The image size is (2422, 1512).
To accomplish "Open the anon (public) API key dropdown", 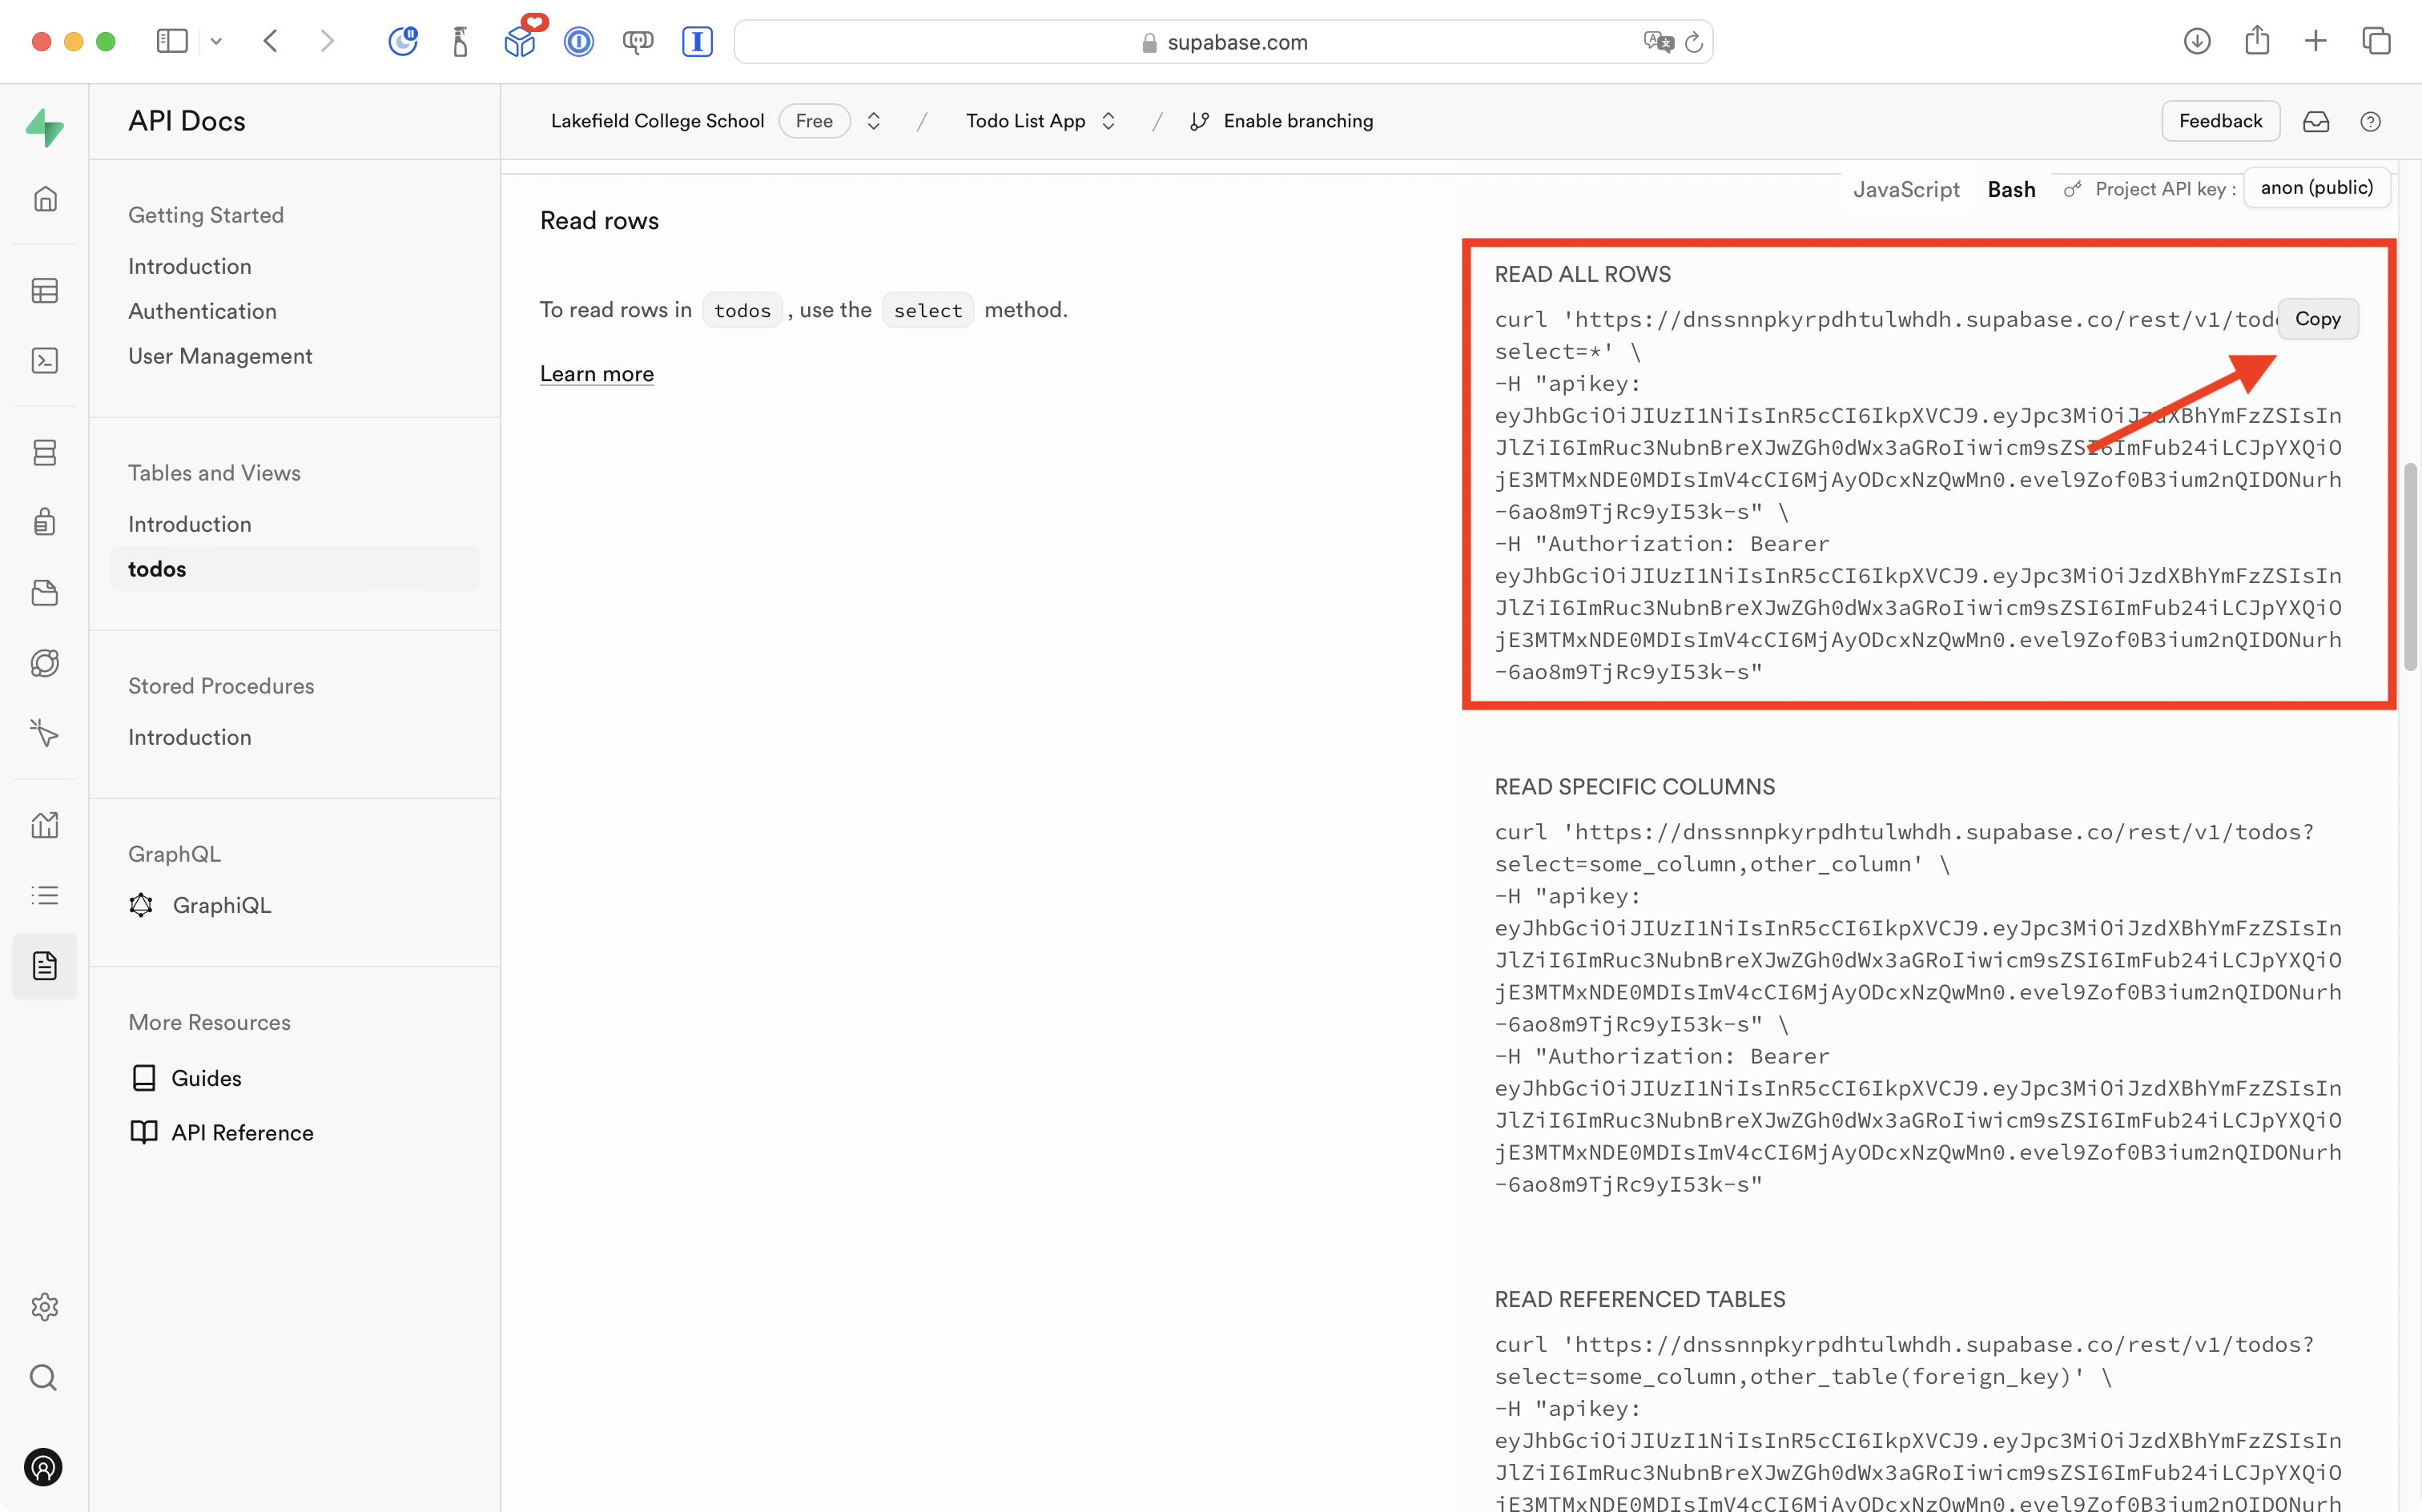I will [x=2316, y=188].
